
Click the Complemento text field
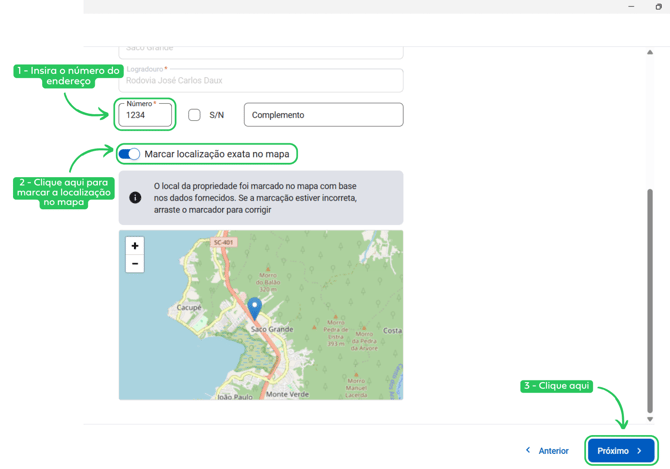pyautogui.click(x=323, y=114)
